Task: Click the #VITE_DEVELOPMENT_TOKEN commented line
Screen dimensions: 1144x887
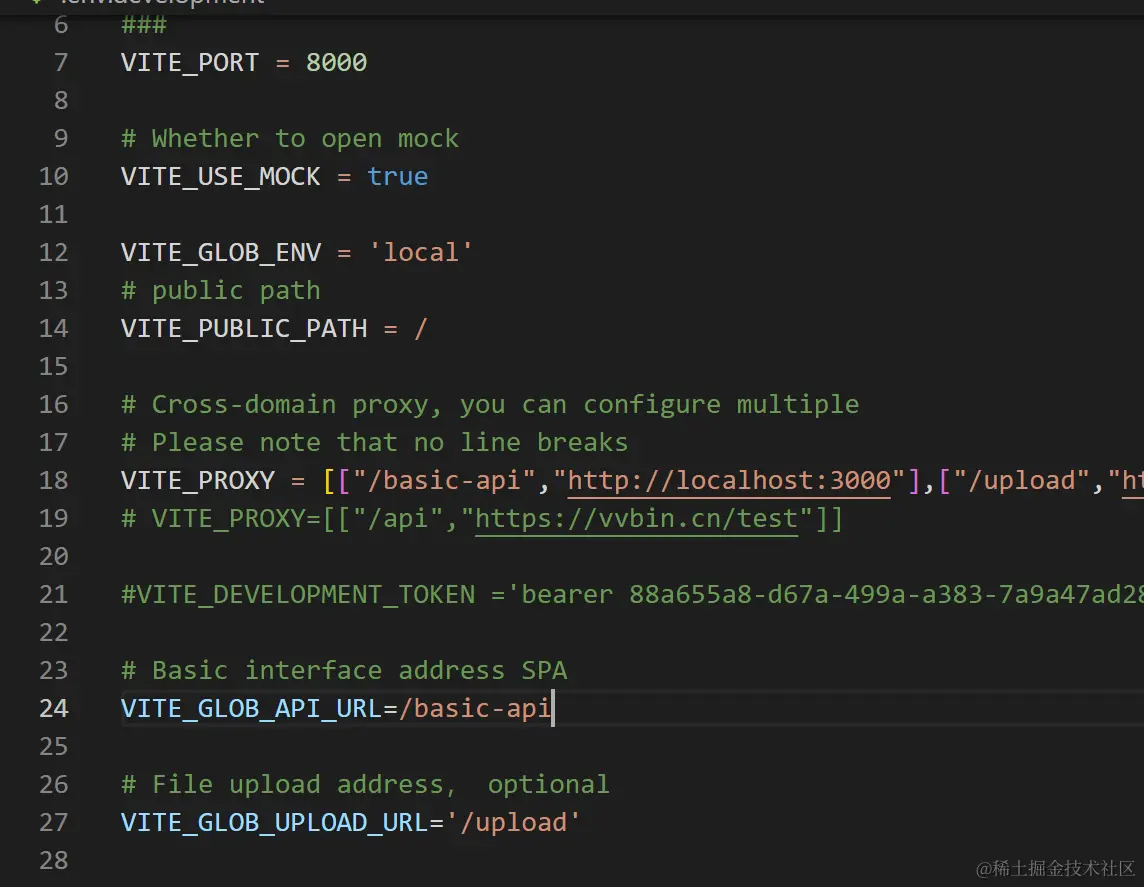Action: 632,594
